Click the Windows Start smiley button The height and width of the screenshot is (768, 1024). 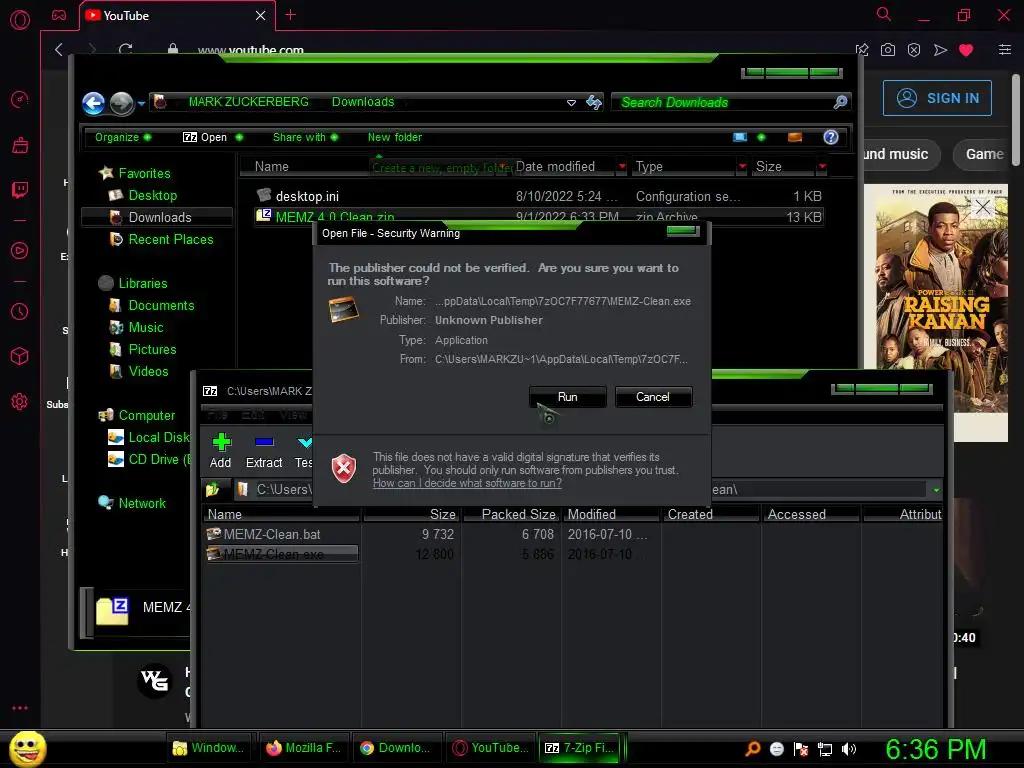[27, 748]
